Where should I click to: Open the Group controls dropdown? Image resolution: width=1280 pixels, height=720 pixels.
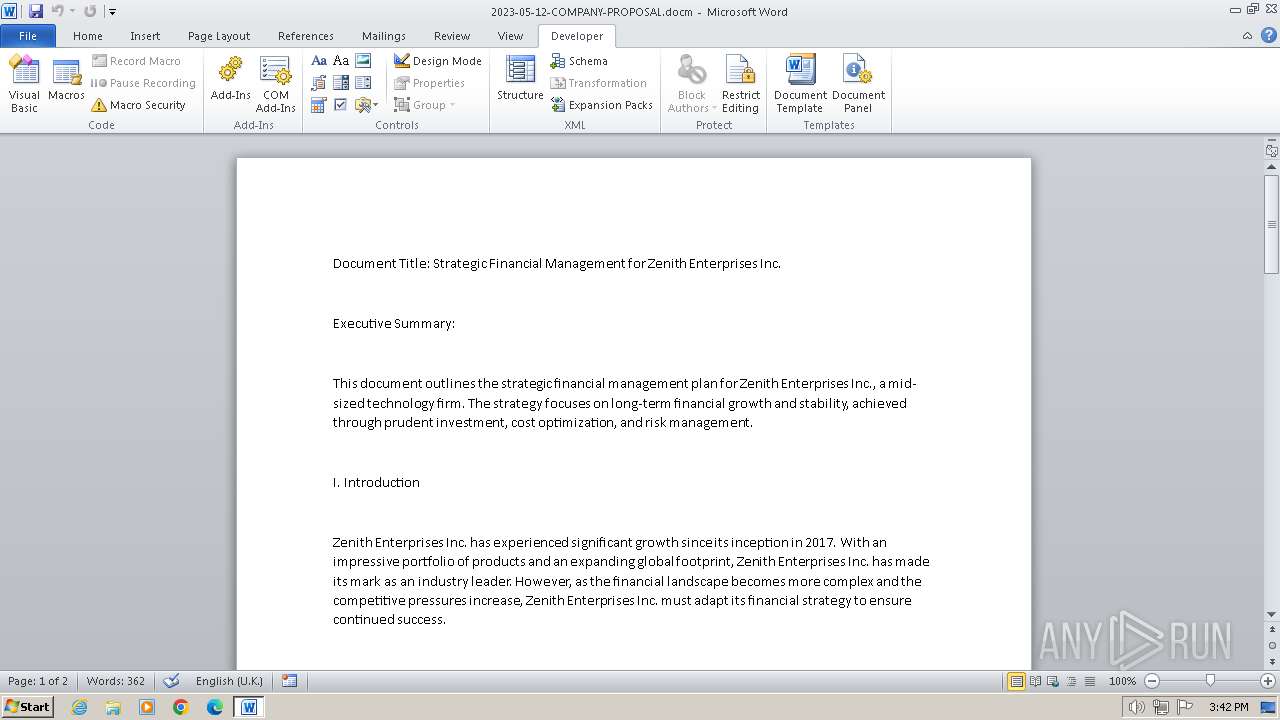tap(424, 105)
